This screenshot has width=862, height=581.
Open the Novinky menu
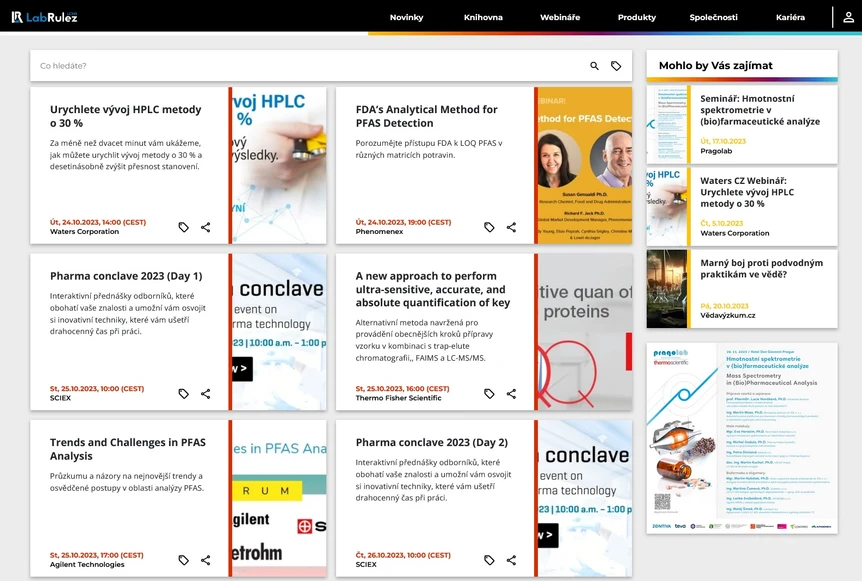click(406, 17)
